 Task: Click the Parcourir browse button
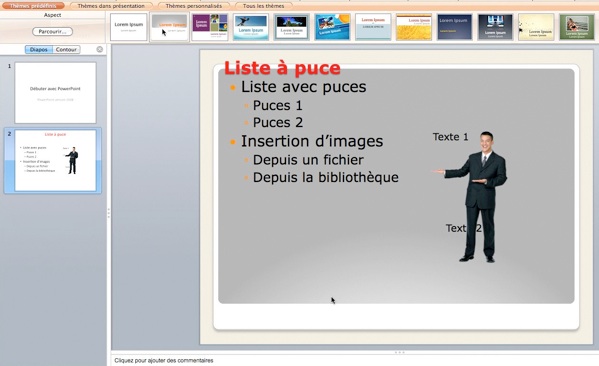click(52, 32)
